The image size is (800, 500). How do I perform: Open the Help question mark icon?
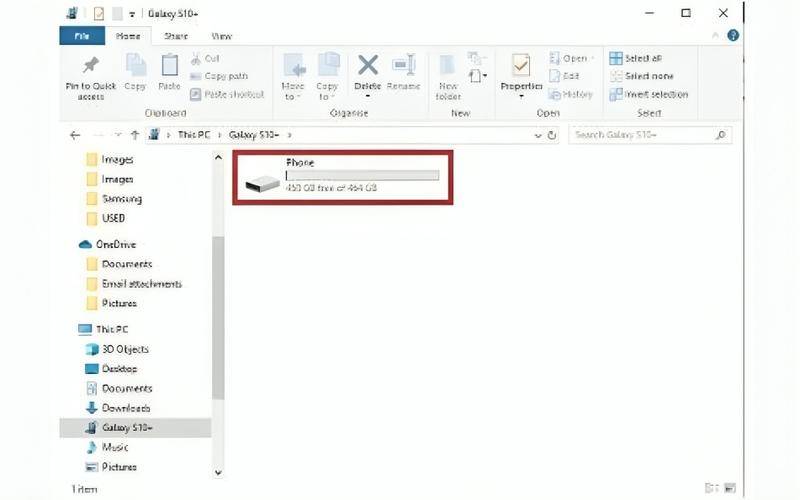pyautogui.click(x=733, y=35)
